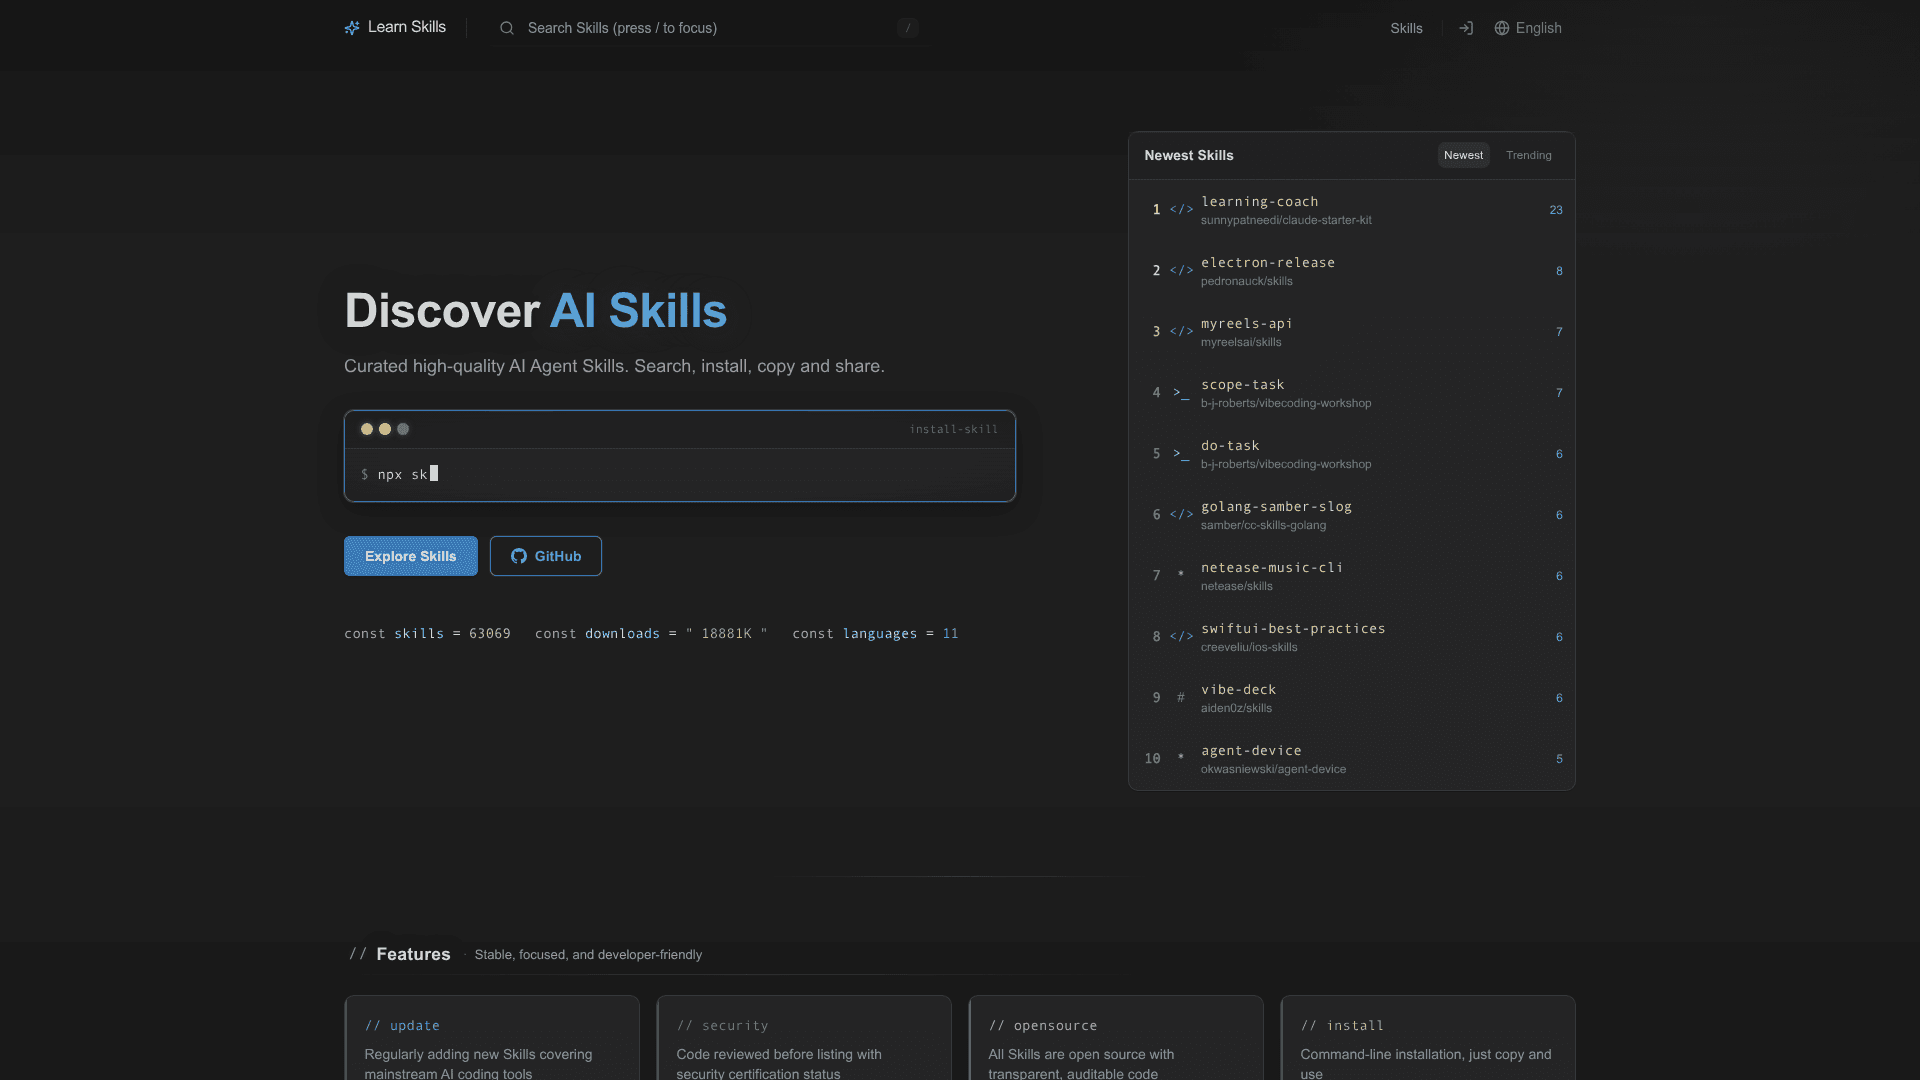Click the star icon beside netease-music-cli
This screenshot has width=1920, height=1080.
tap(1181, 575)
